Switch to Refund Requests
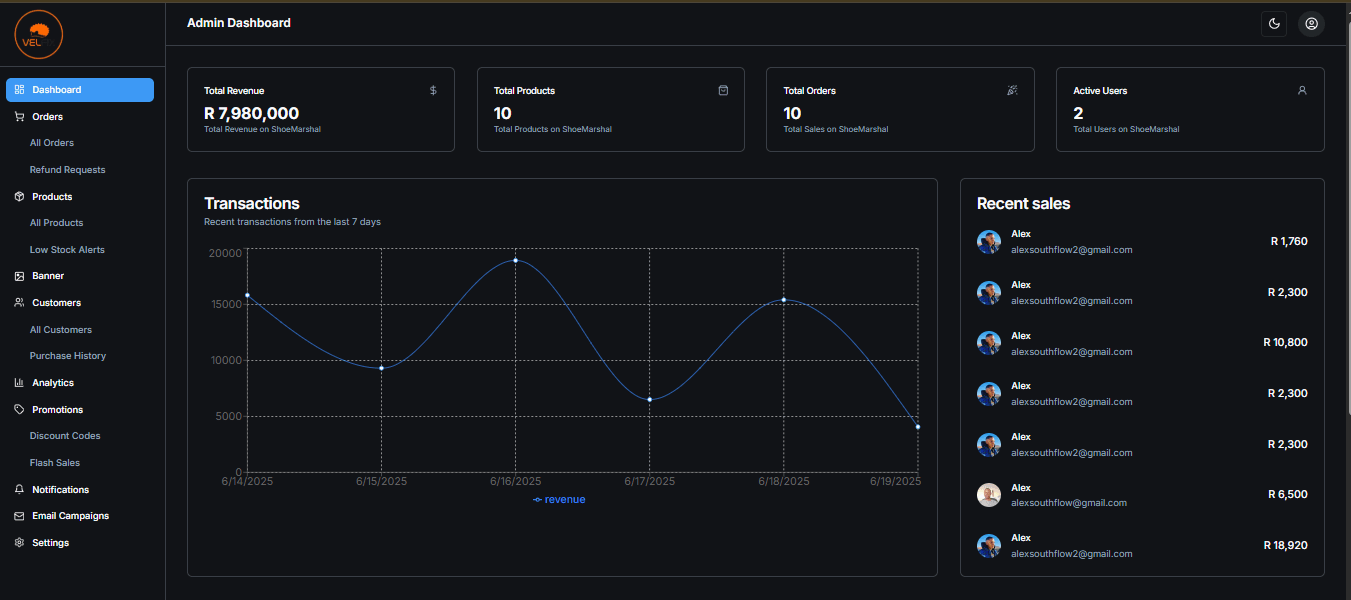Image resolution: width=1351 pixels, height=600 pixels. tap(67, 169)
